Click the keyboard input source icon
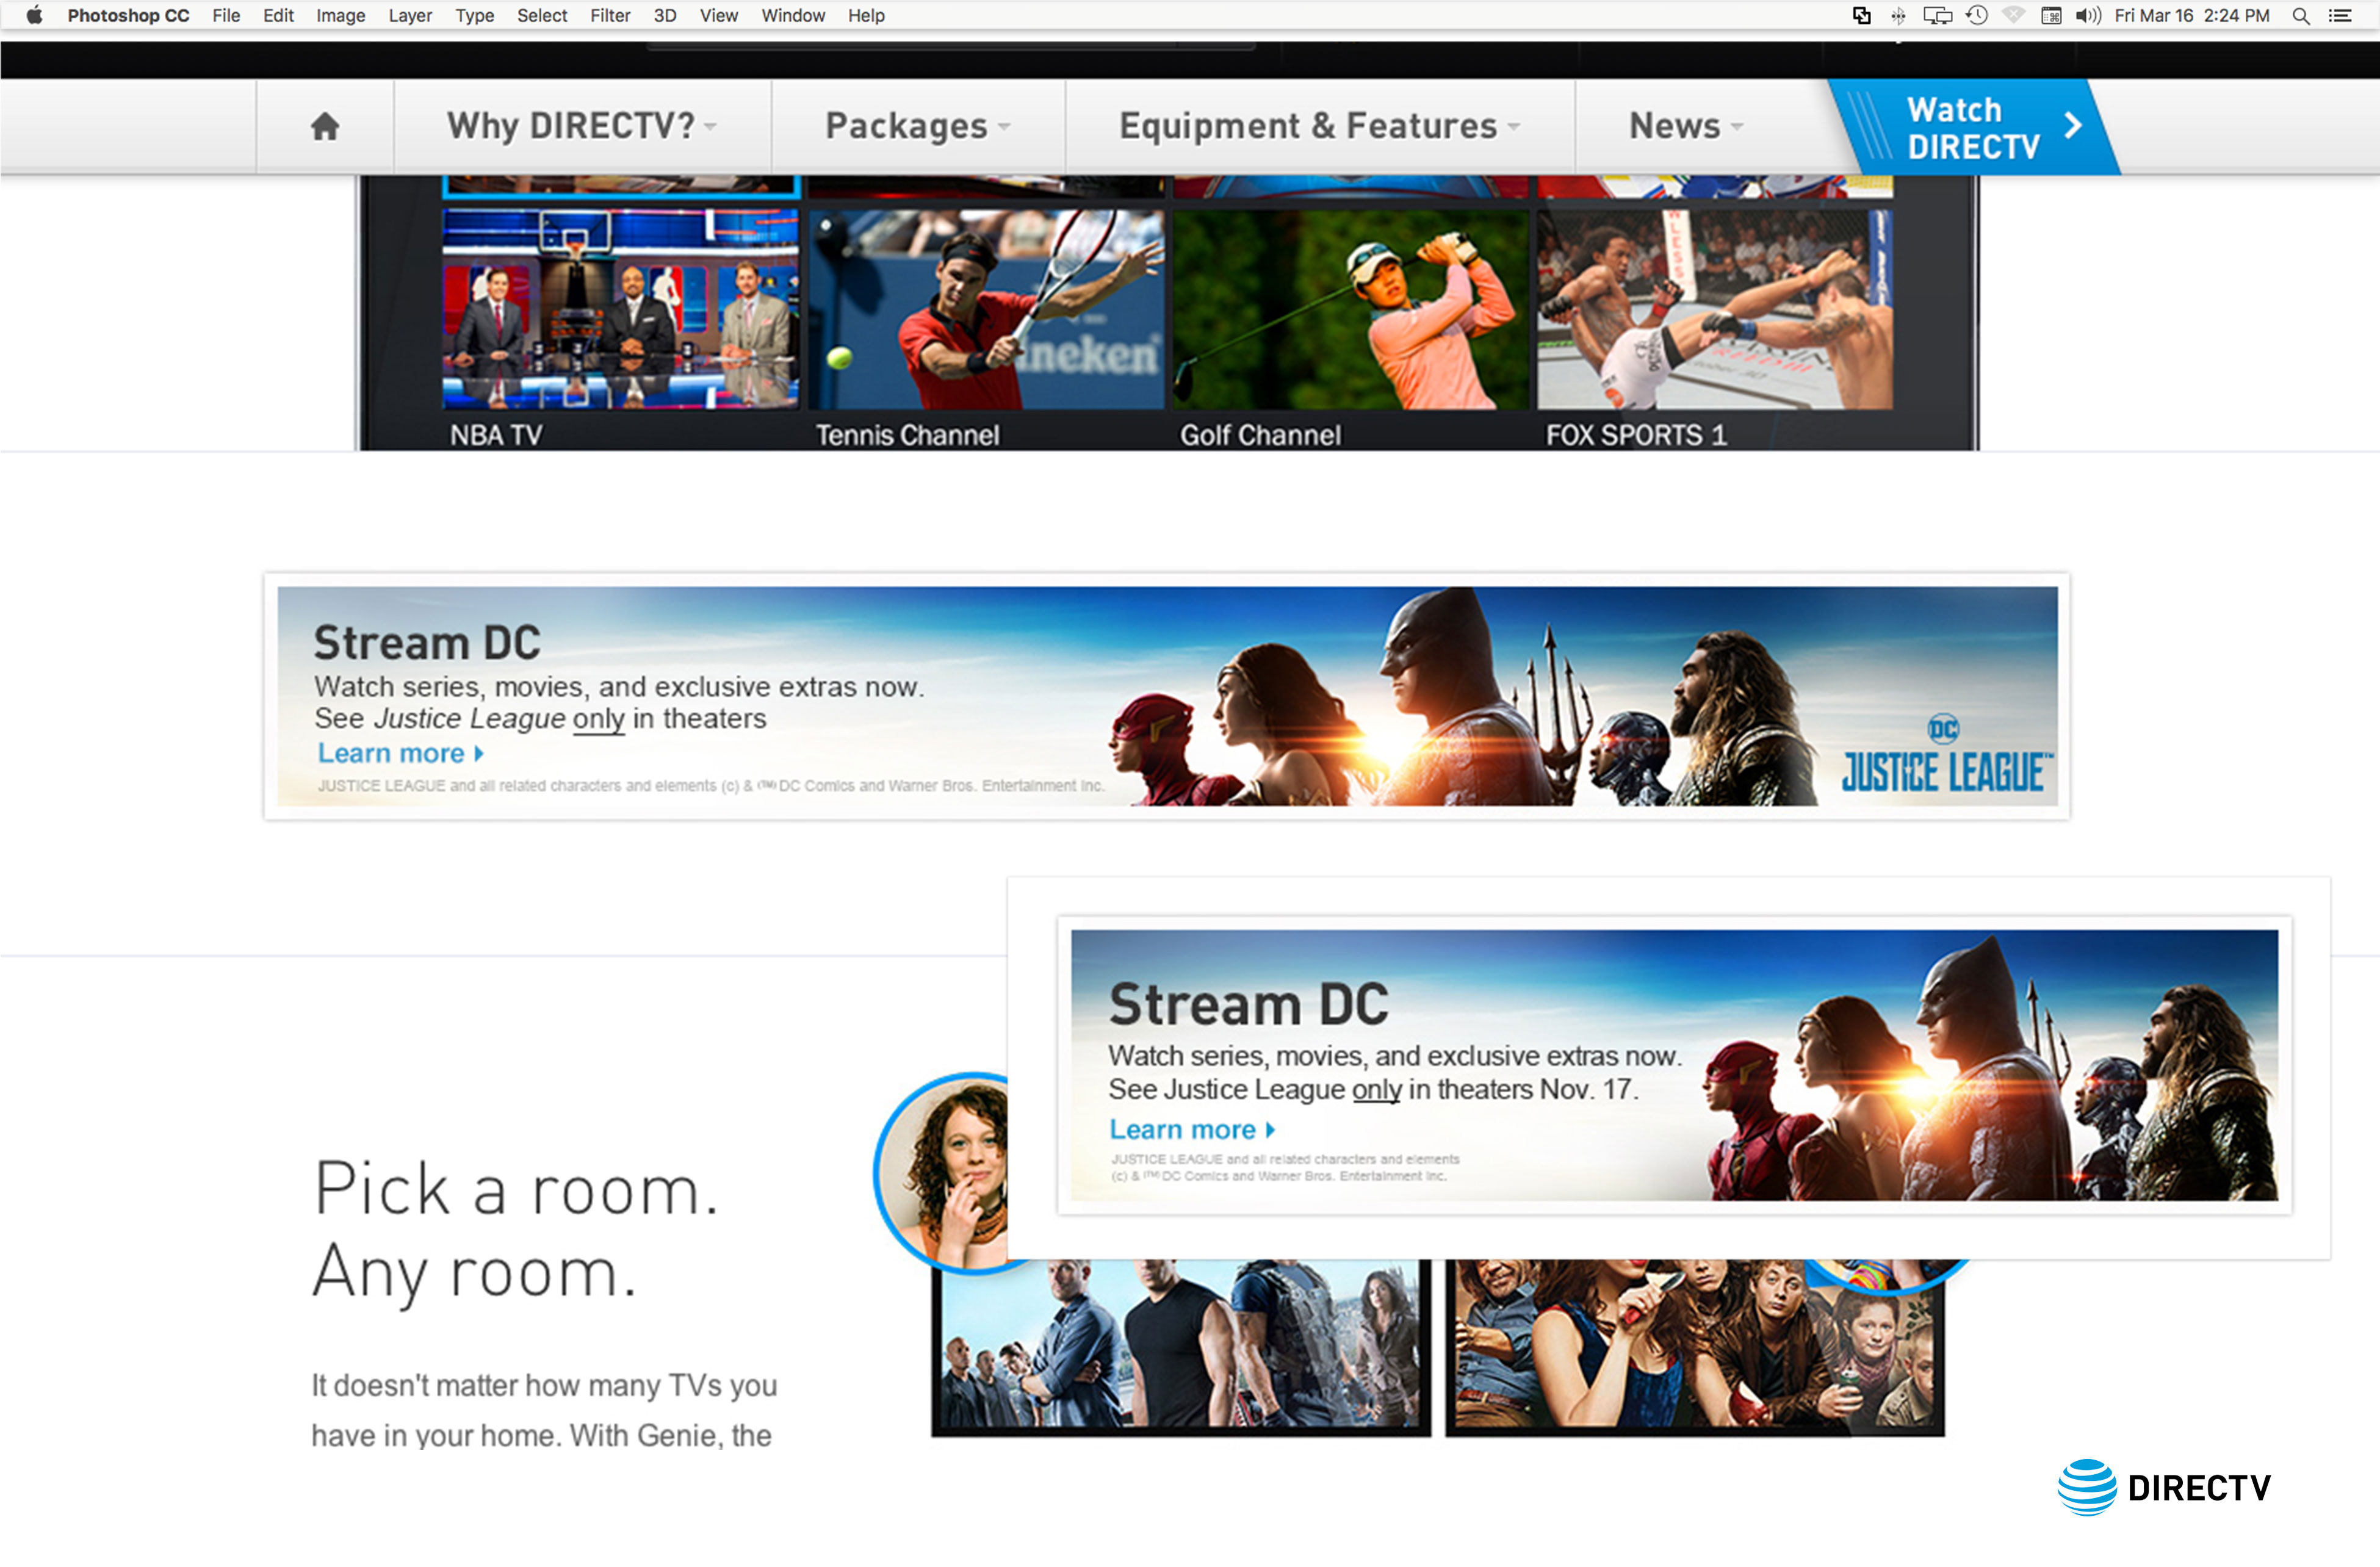 pyautogui.click(x=2051, y=15)
